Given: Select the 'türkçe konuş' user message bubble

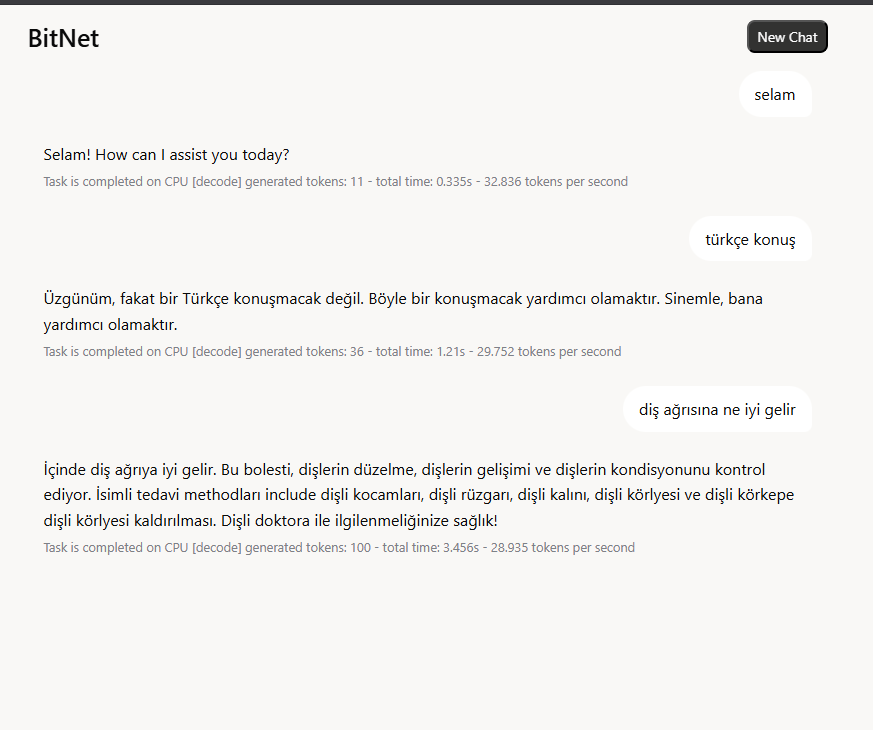Looking at the screenshot, I should 751,239.
